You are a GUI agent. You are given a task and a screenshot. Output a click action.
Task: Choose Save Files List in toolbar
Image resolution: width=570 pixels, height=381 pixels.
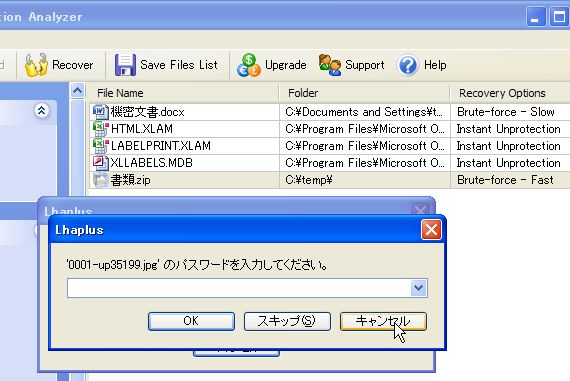(x=179, y=65)
